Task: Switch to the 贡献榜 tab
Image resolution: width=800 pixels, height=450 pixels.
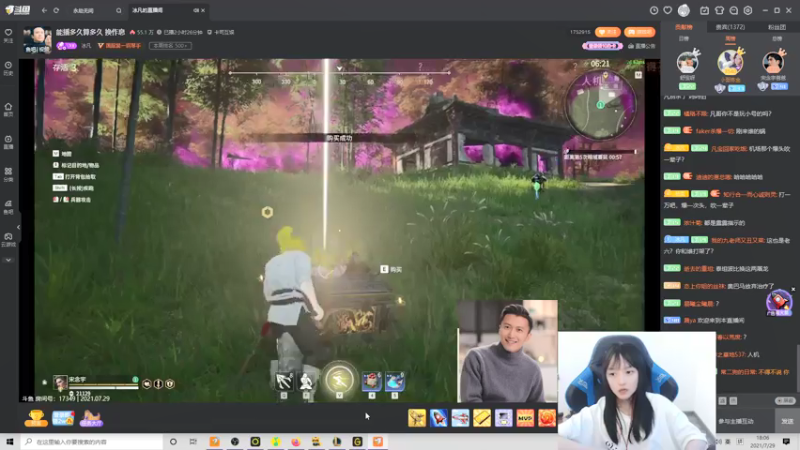Action: click(684, 27)
